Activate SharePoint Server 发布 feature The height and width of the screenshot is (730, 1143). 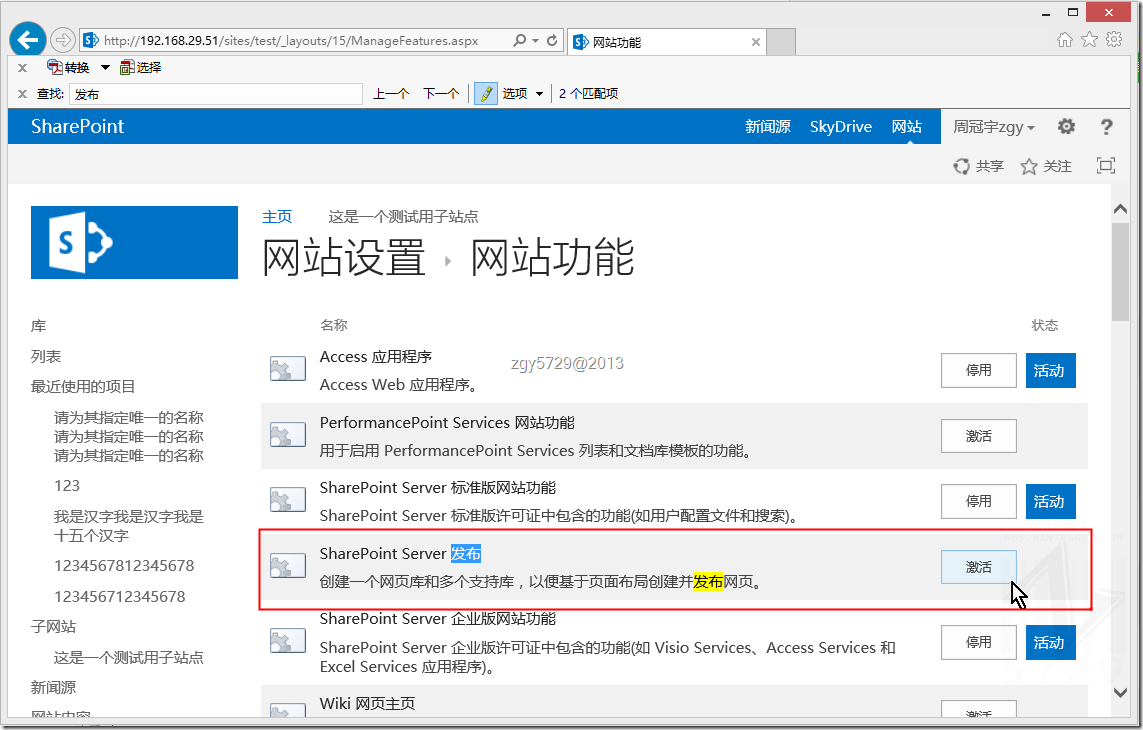click(978, 567)
